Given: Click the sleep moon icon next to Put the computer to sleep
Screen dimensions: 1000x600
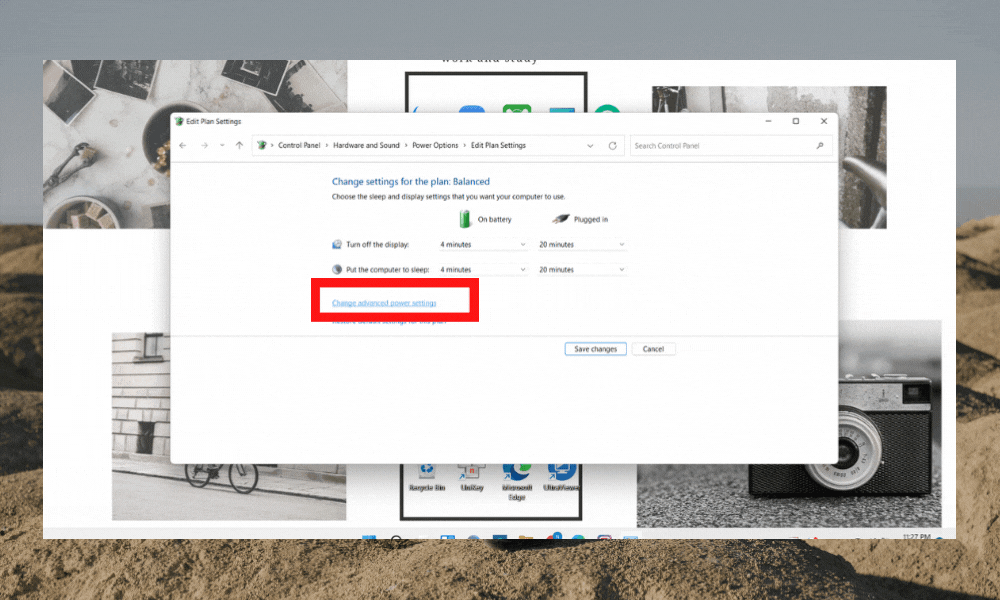Looking at the screenshot, I should (335, 268).
